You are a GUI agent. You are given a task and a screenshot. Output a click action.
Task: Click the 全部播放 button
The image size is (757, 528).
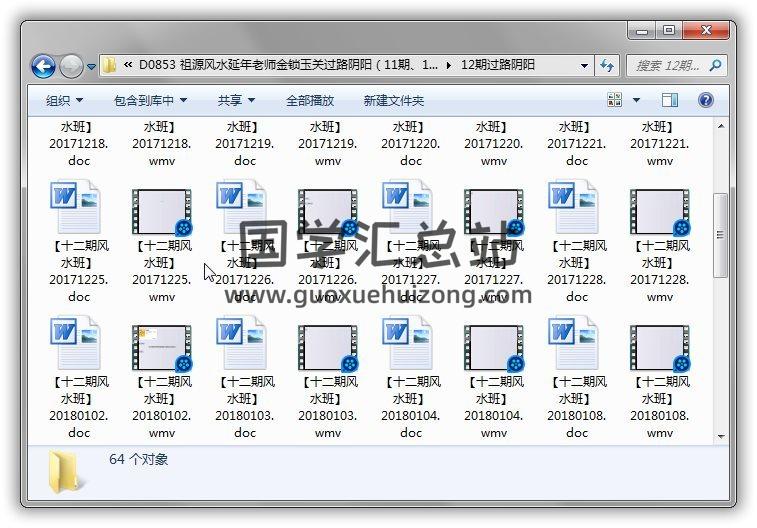(x=310, y=100)
